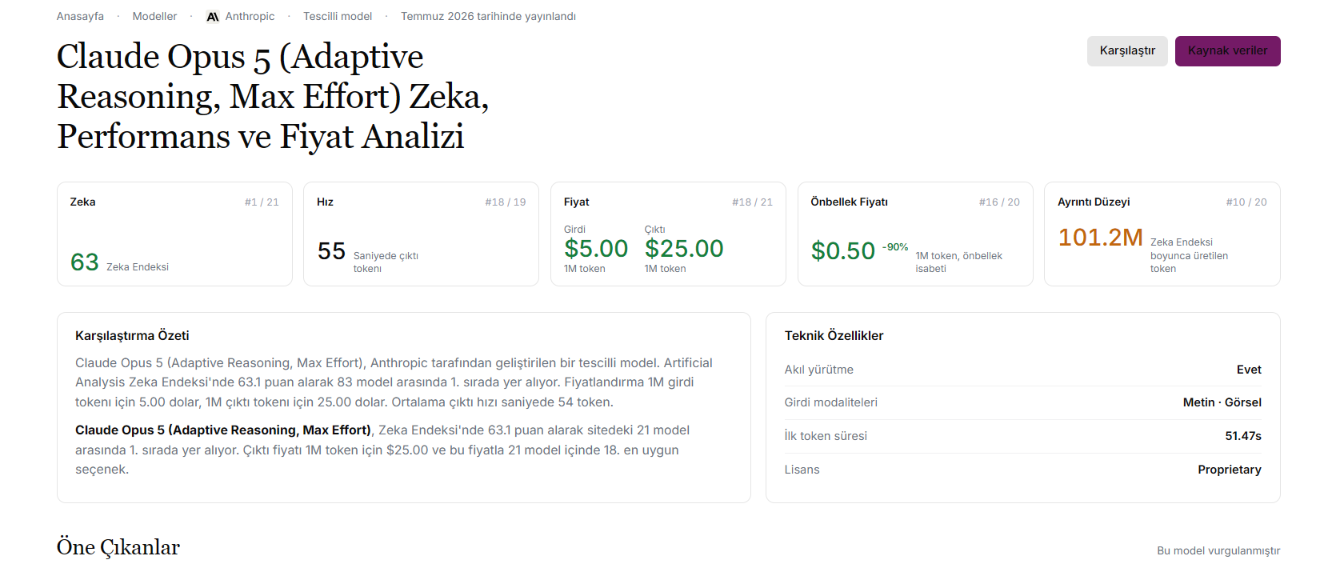Select the Girdi modaliteleri row
This screenshot has height=561, width=1320.
point(1023,403)
